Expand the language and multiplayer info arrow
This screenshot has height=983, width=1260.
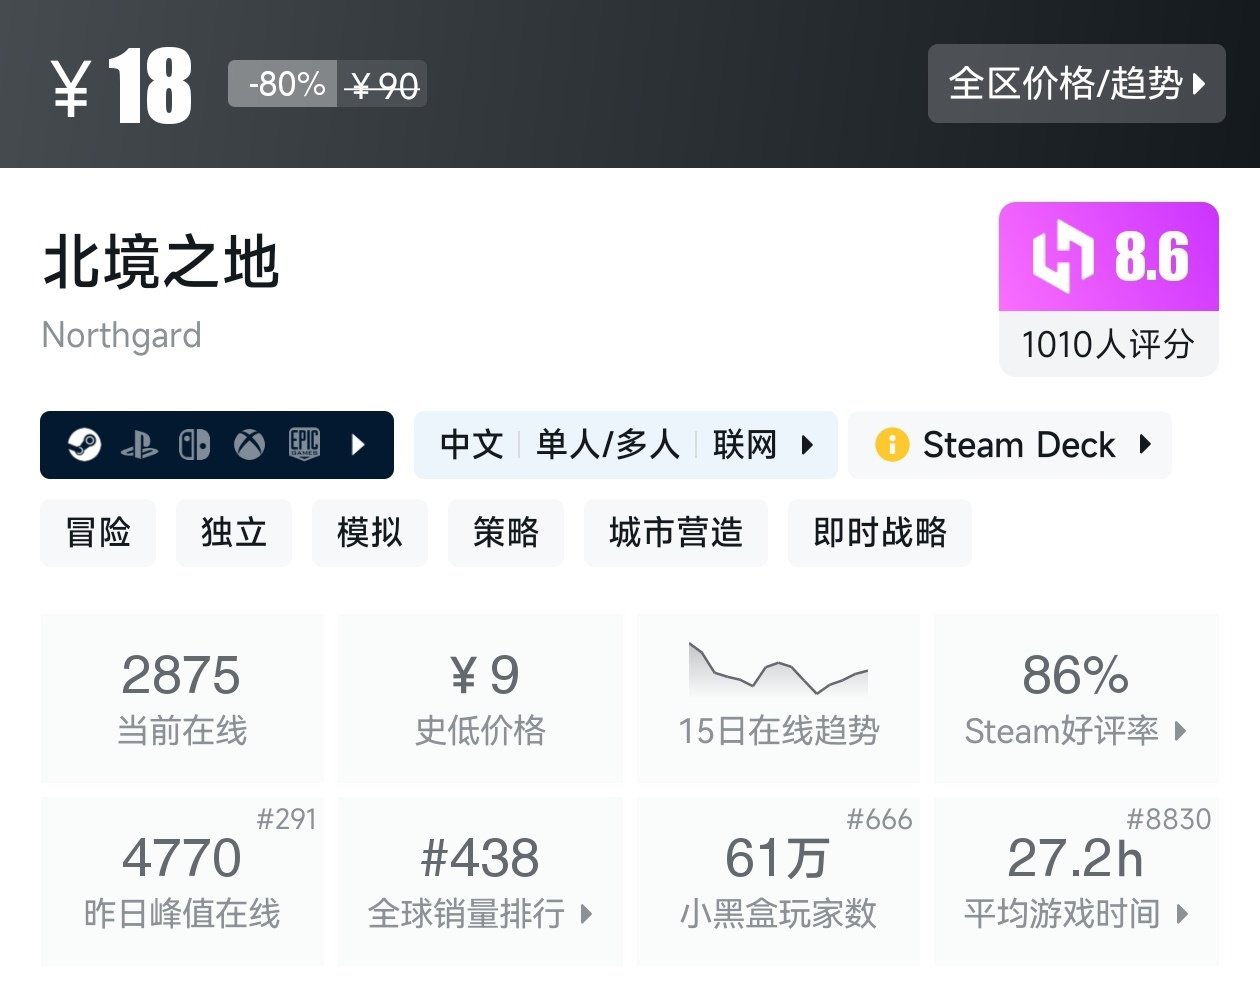[808, 445]
